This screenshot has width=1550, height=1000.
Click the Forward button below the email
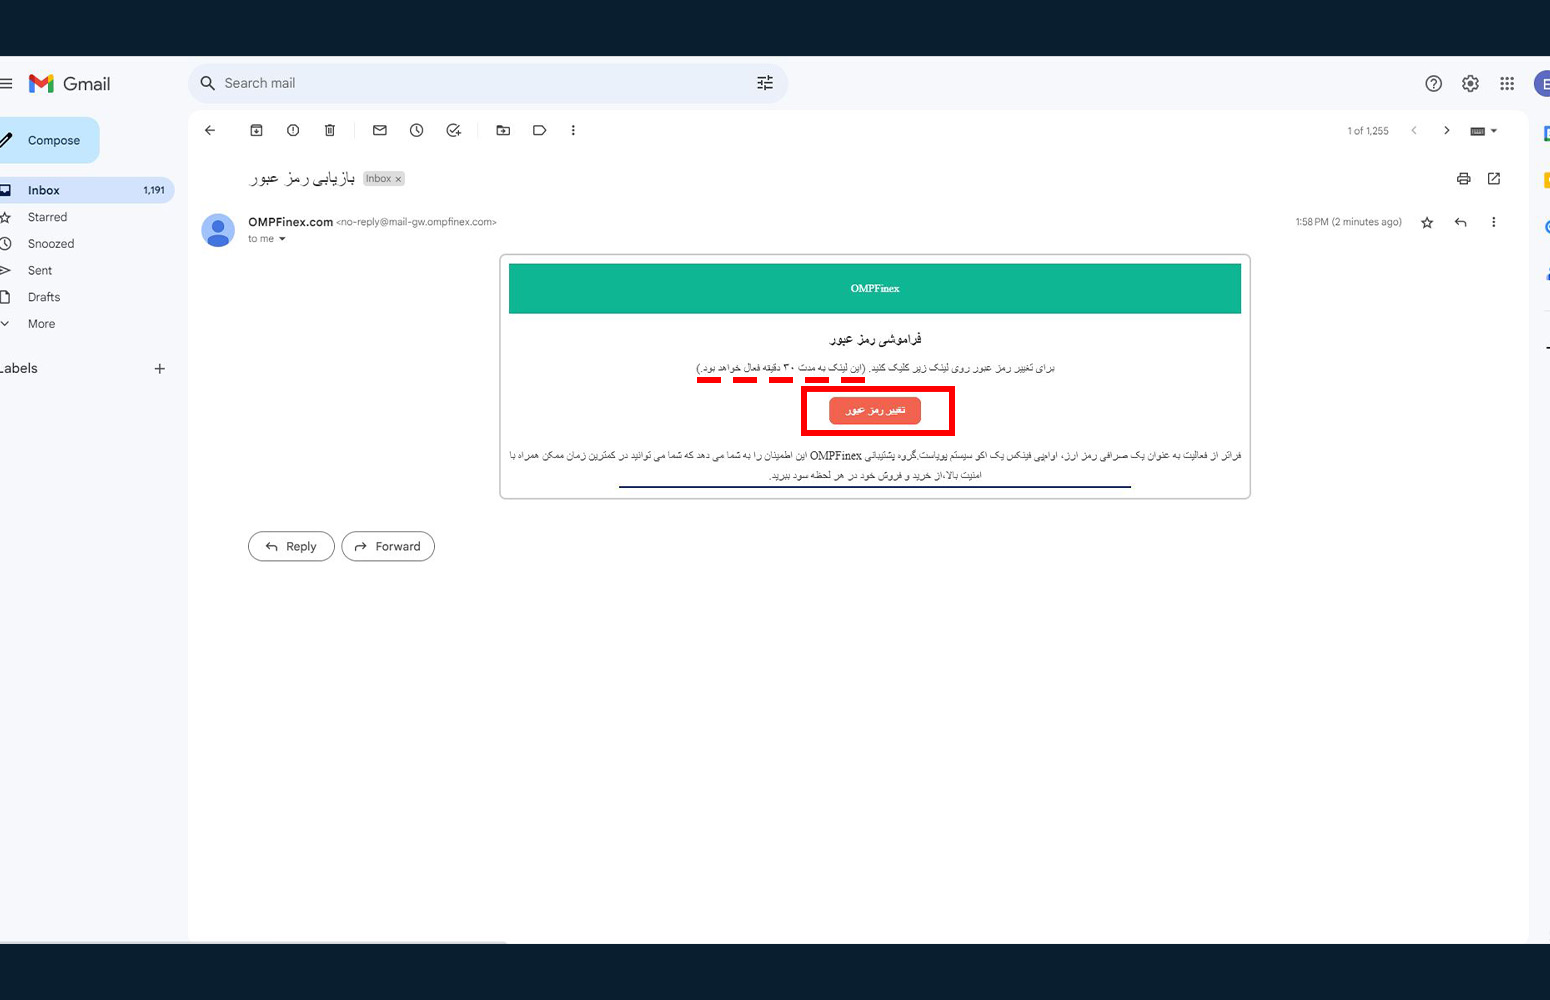pos(388,546)
